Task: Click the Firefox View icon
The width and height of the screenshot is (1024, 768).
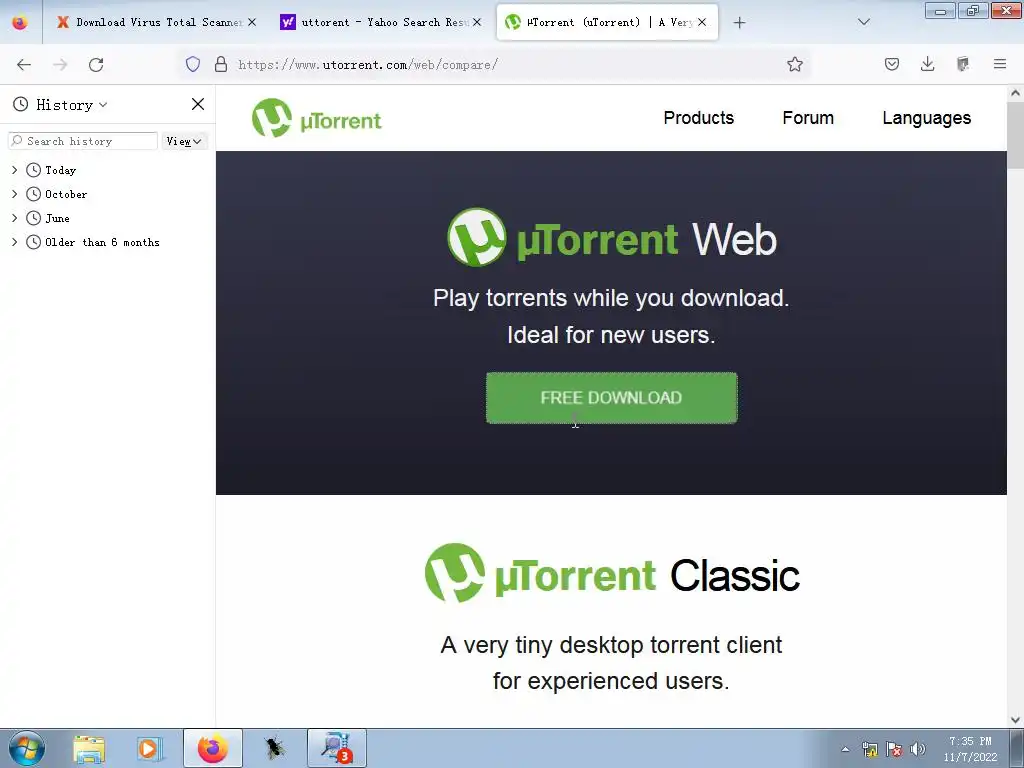Action: tap(20, 22)
